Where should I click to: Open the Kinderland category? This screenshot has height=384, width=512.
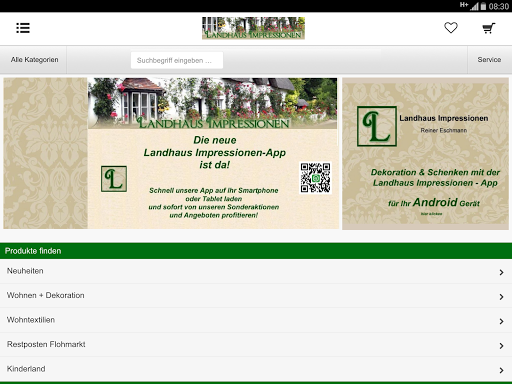(256, 369)
